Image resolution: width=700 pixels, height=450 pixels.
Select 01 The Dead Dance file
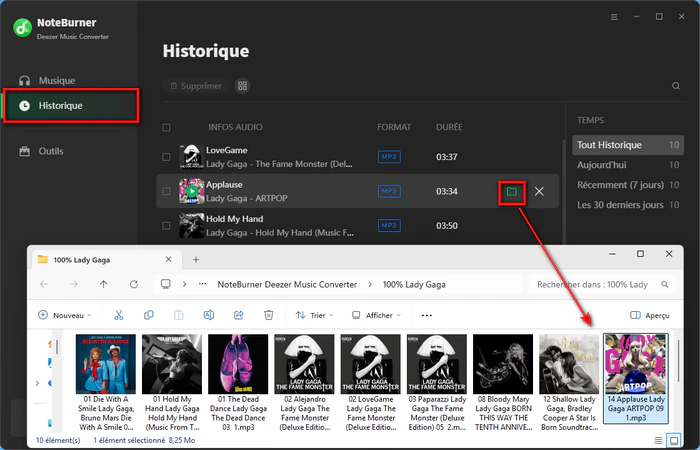[238, 382]
